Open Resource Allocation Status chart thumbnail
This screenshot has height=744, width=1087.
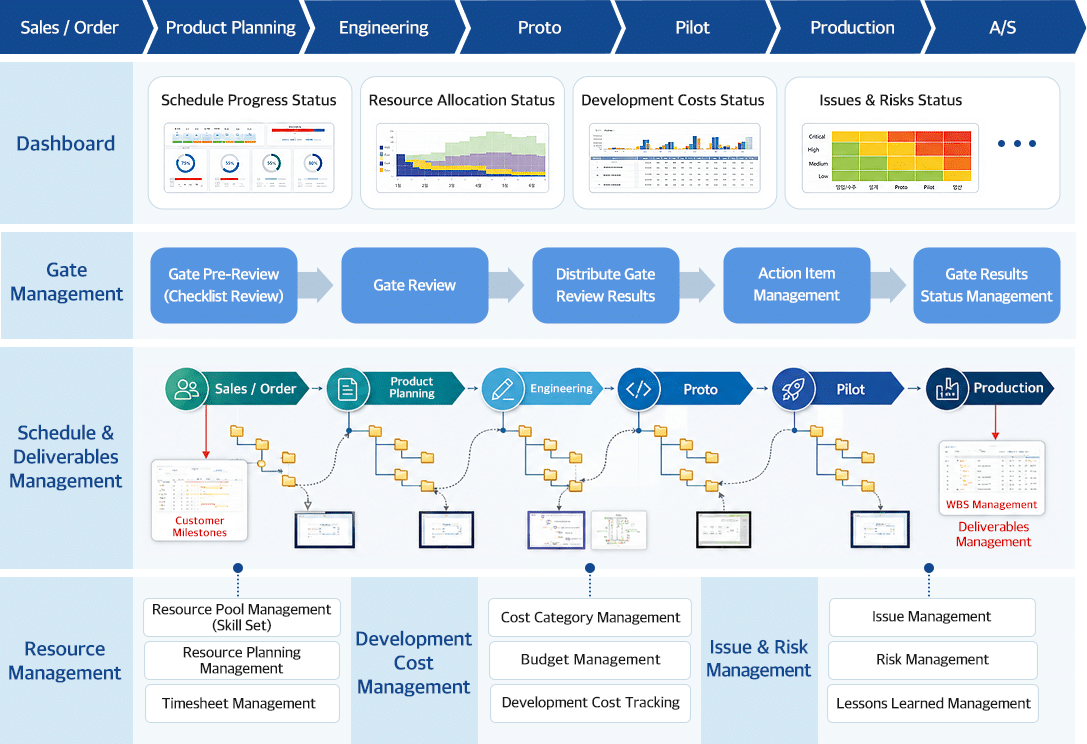(462, 158)
